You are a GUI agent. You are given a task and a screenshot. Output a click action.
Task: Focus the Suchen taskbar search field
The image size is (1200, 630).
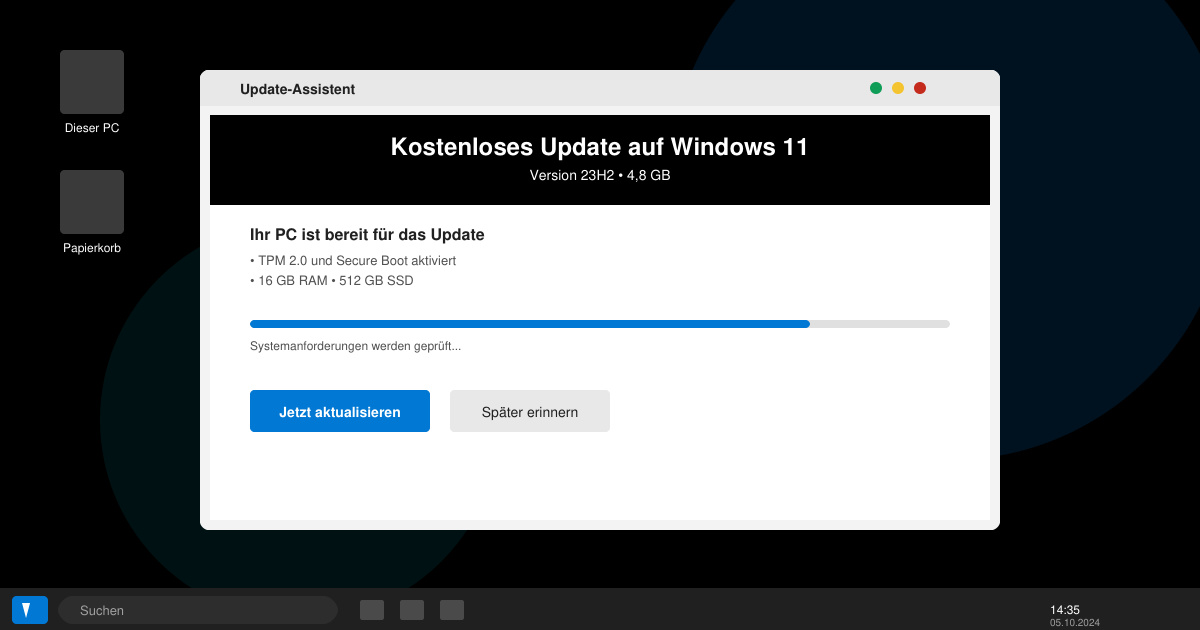click(x=198, y=610)
